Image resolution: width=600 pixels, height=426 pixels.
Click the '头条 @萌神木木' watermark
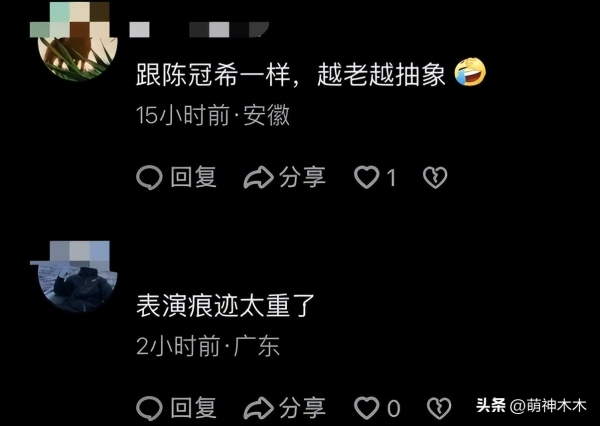pyautogui.click(x=531, y=406)
